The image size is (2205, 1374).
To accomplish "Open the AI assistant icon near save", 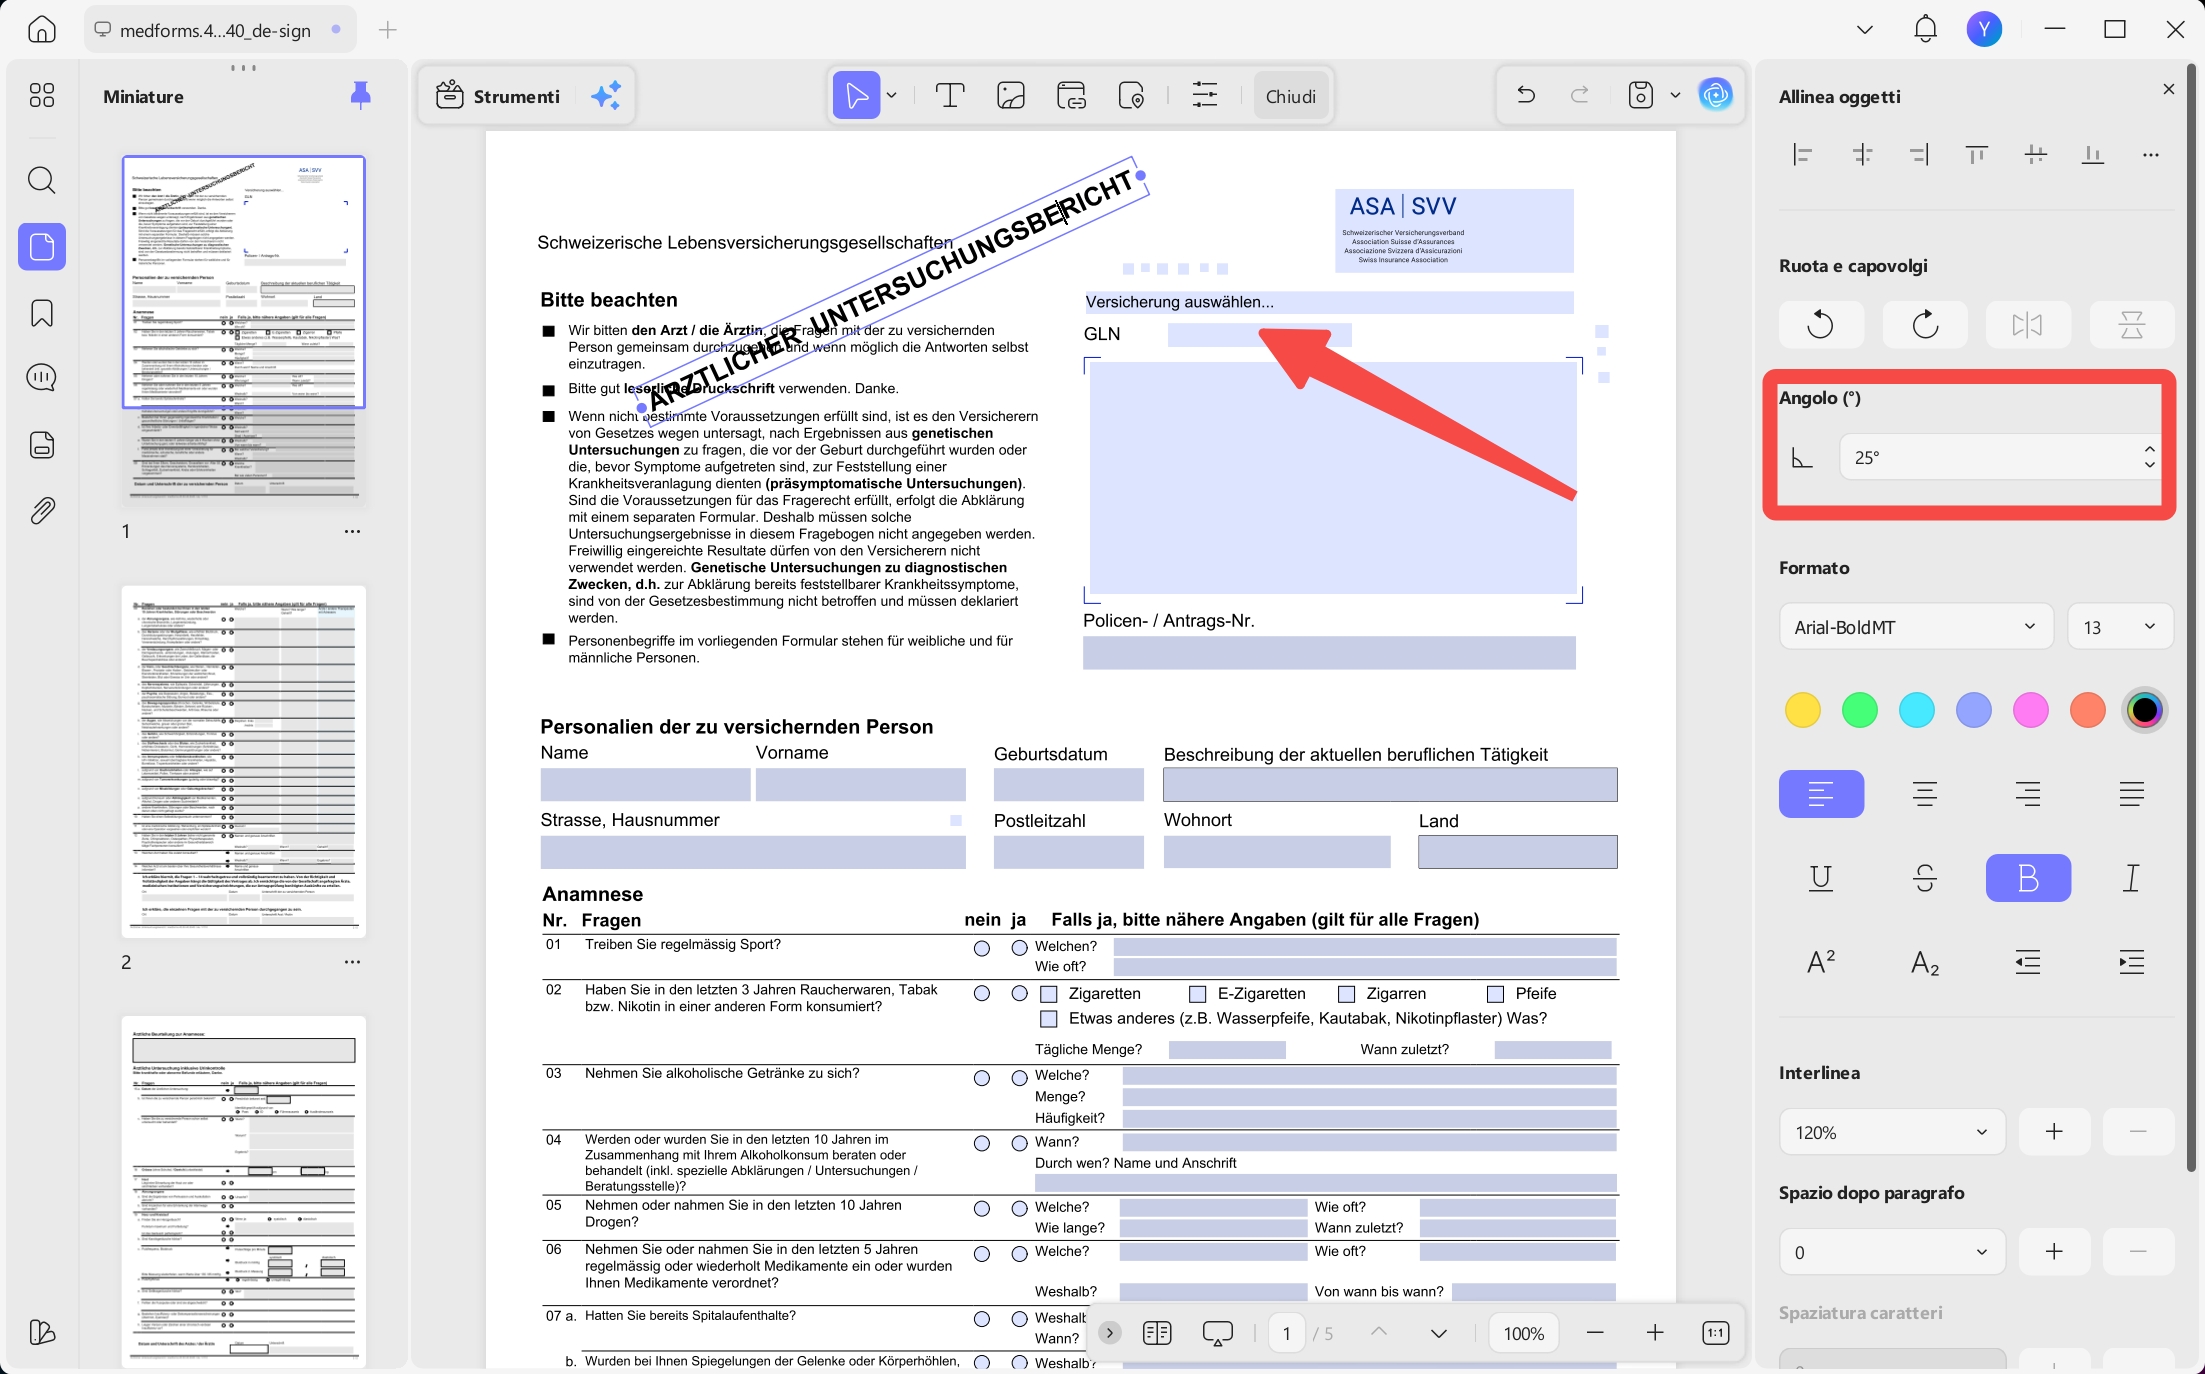I will (1716, 96).
